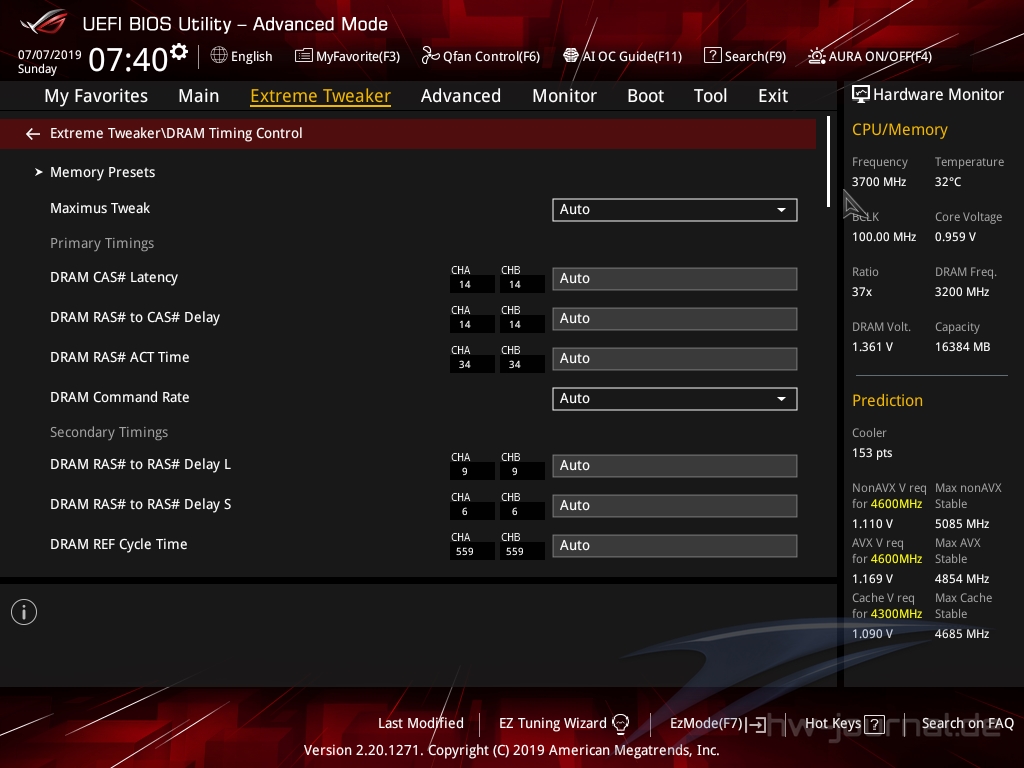This screenshot has height=768, width=1024.
Task: Change language via English label
Action: tap(251, 56)
